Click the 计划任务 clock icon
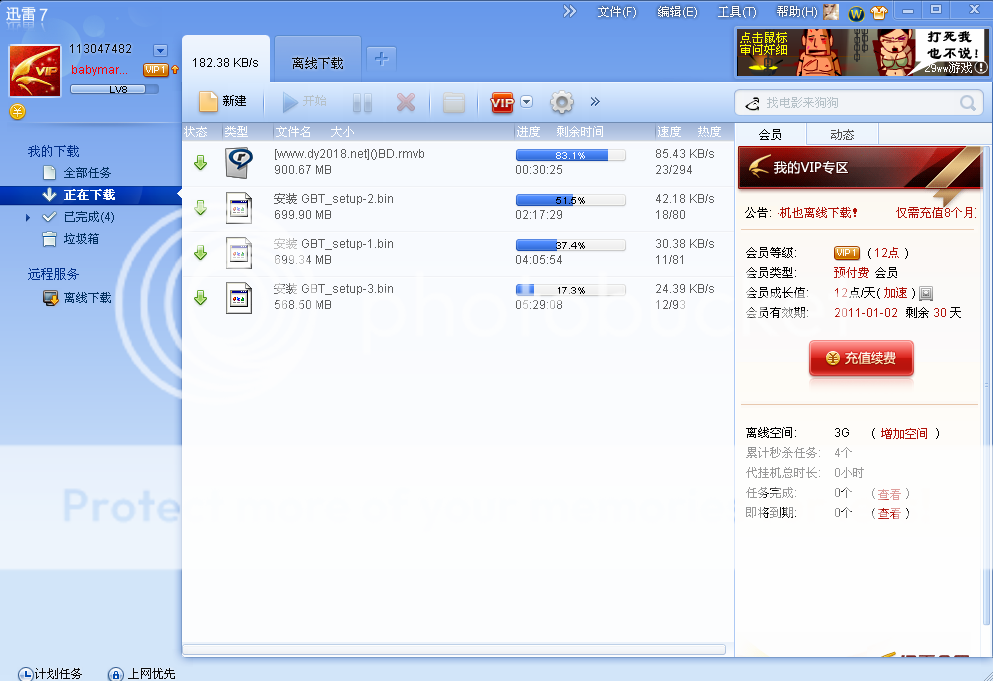The height and width of the screenshot is (681, 993). click(25, 673)
